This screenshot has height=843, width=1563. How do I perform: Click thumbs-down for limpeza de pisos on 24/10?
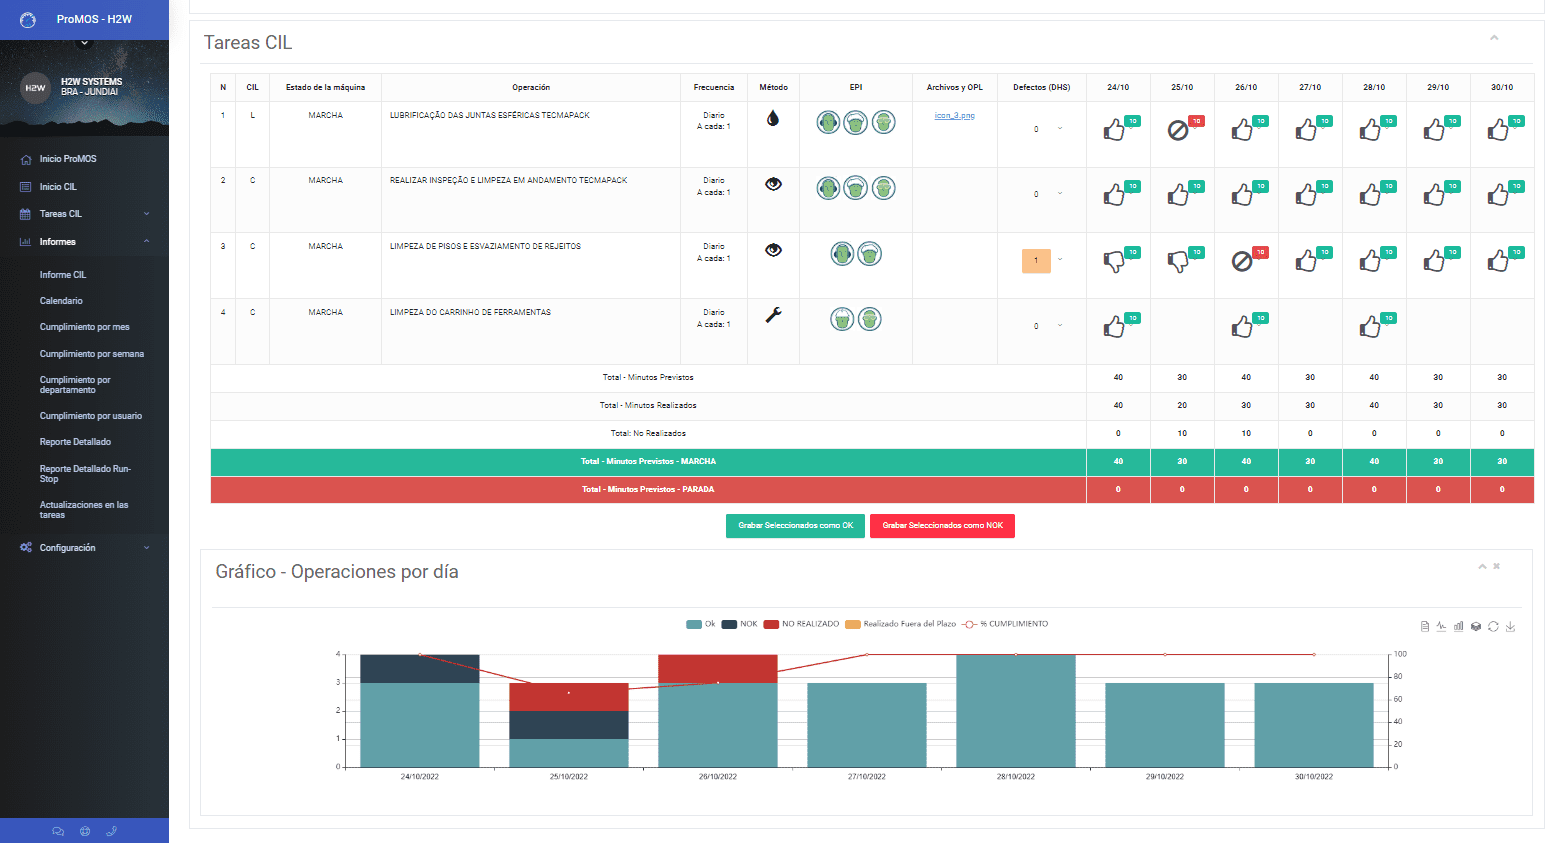(x=1114, y=261)
